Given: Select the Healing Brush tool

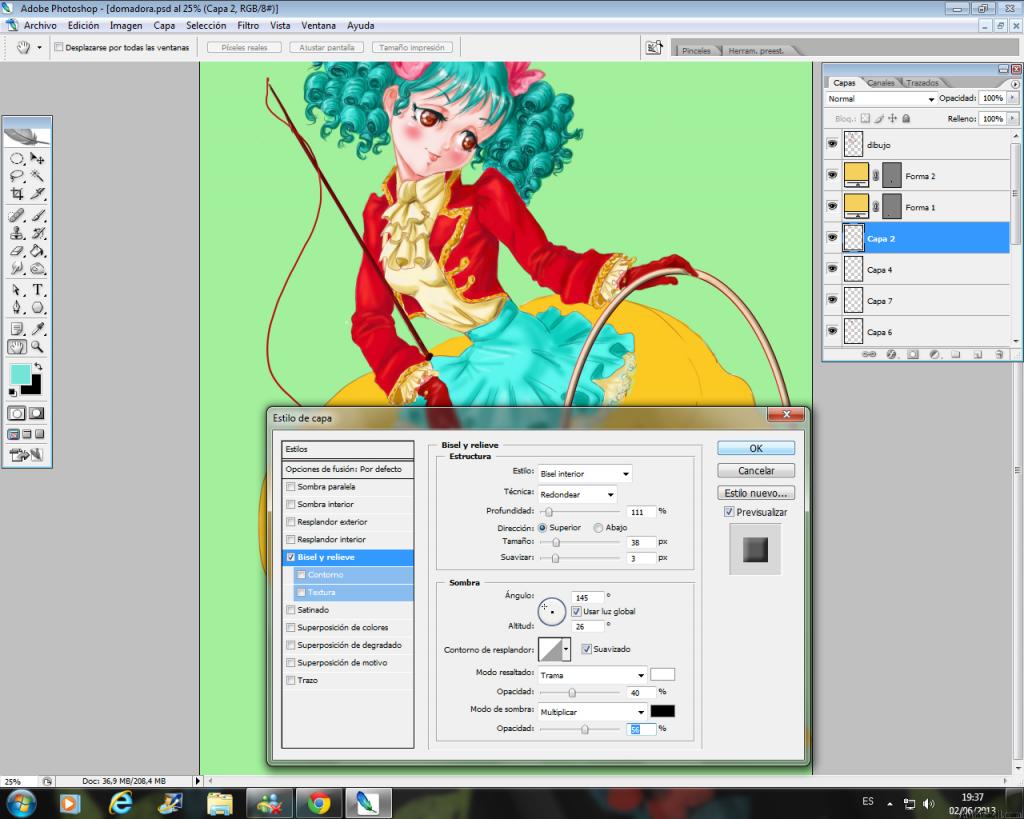Looking at the screenshot, I should [x=17, y=216].
